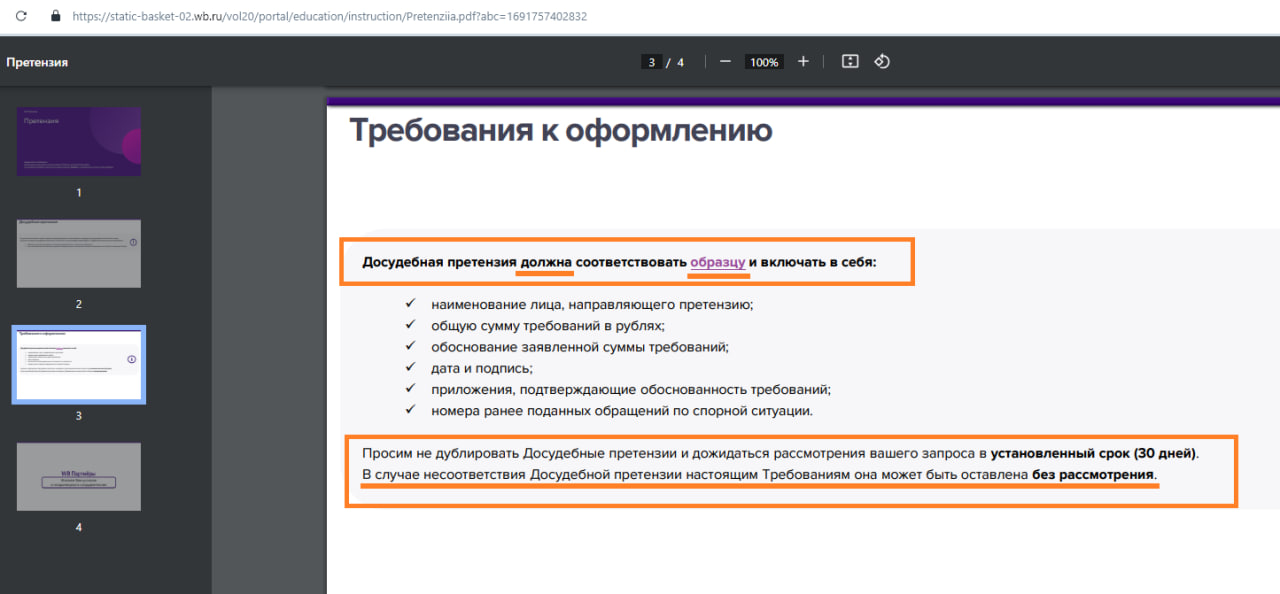Zoom out using the minus icon

pyautogui.click(x=724, y=61)
